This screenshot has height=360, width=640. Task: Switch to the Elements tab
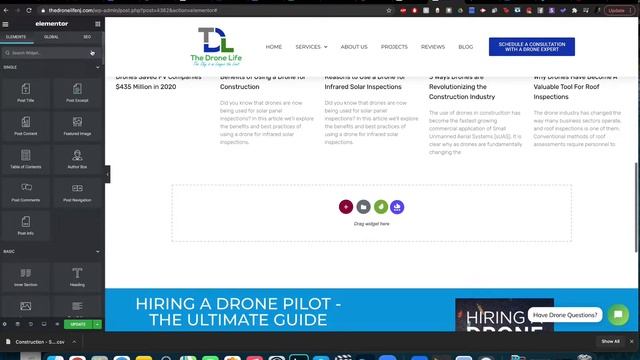coord(16,37)
